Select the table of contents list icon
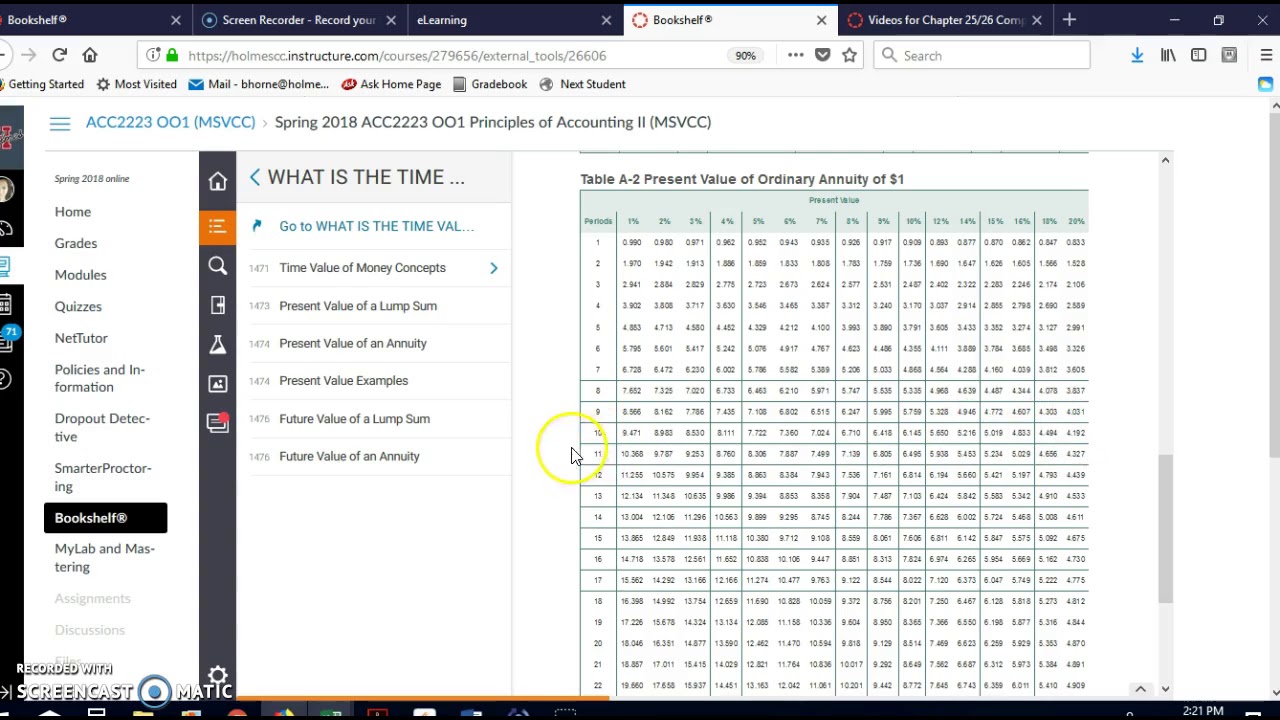 pos(217,227)
